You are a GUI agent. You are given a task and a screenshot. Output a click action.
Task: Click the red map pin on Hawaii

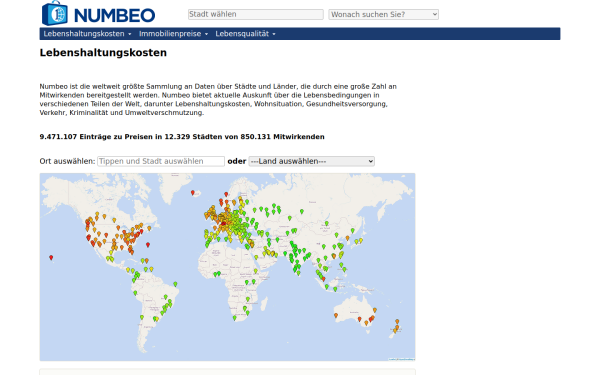[x=51, y=259]
